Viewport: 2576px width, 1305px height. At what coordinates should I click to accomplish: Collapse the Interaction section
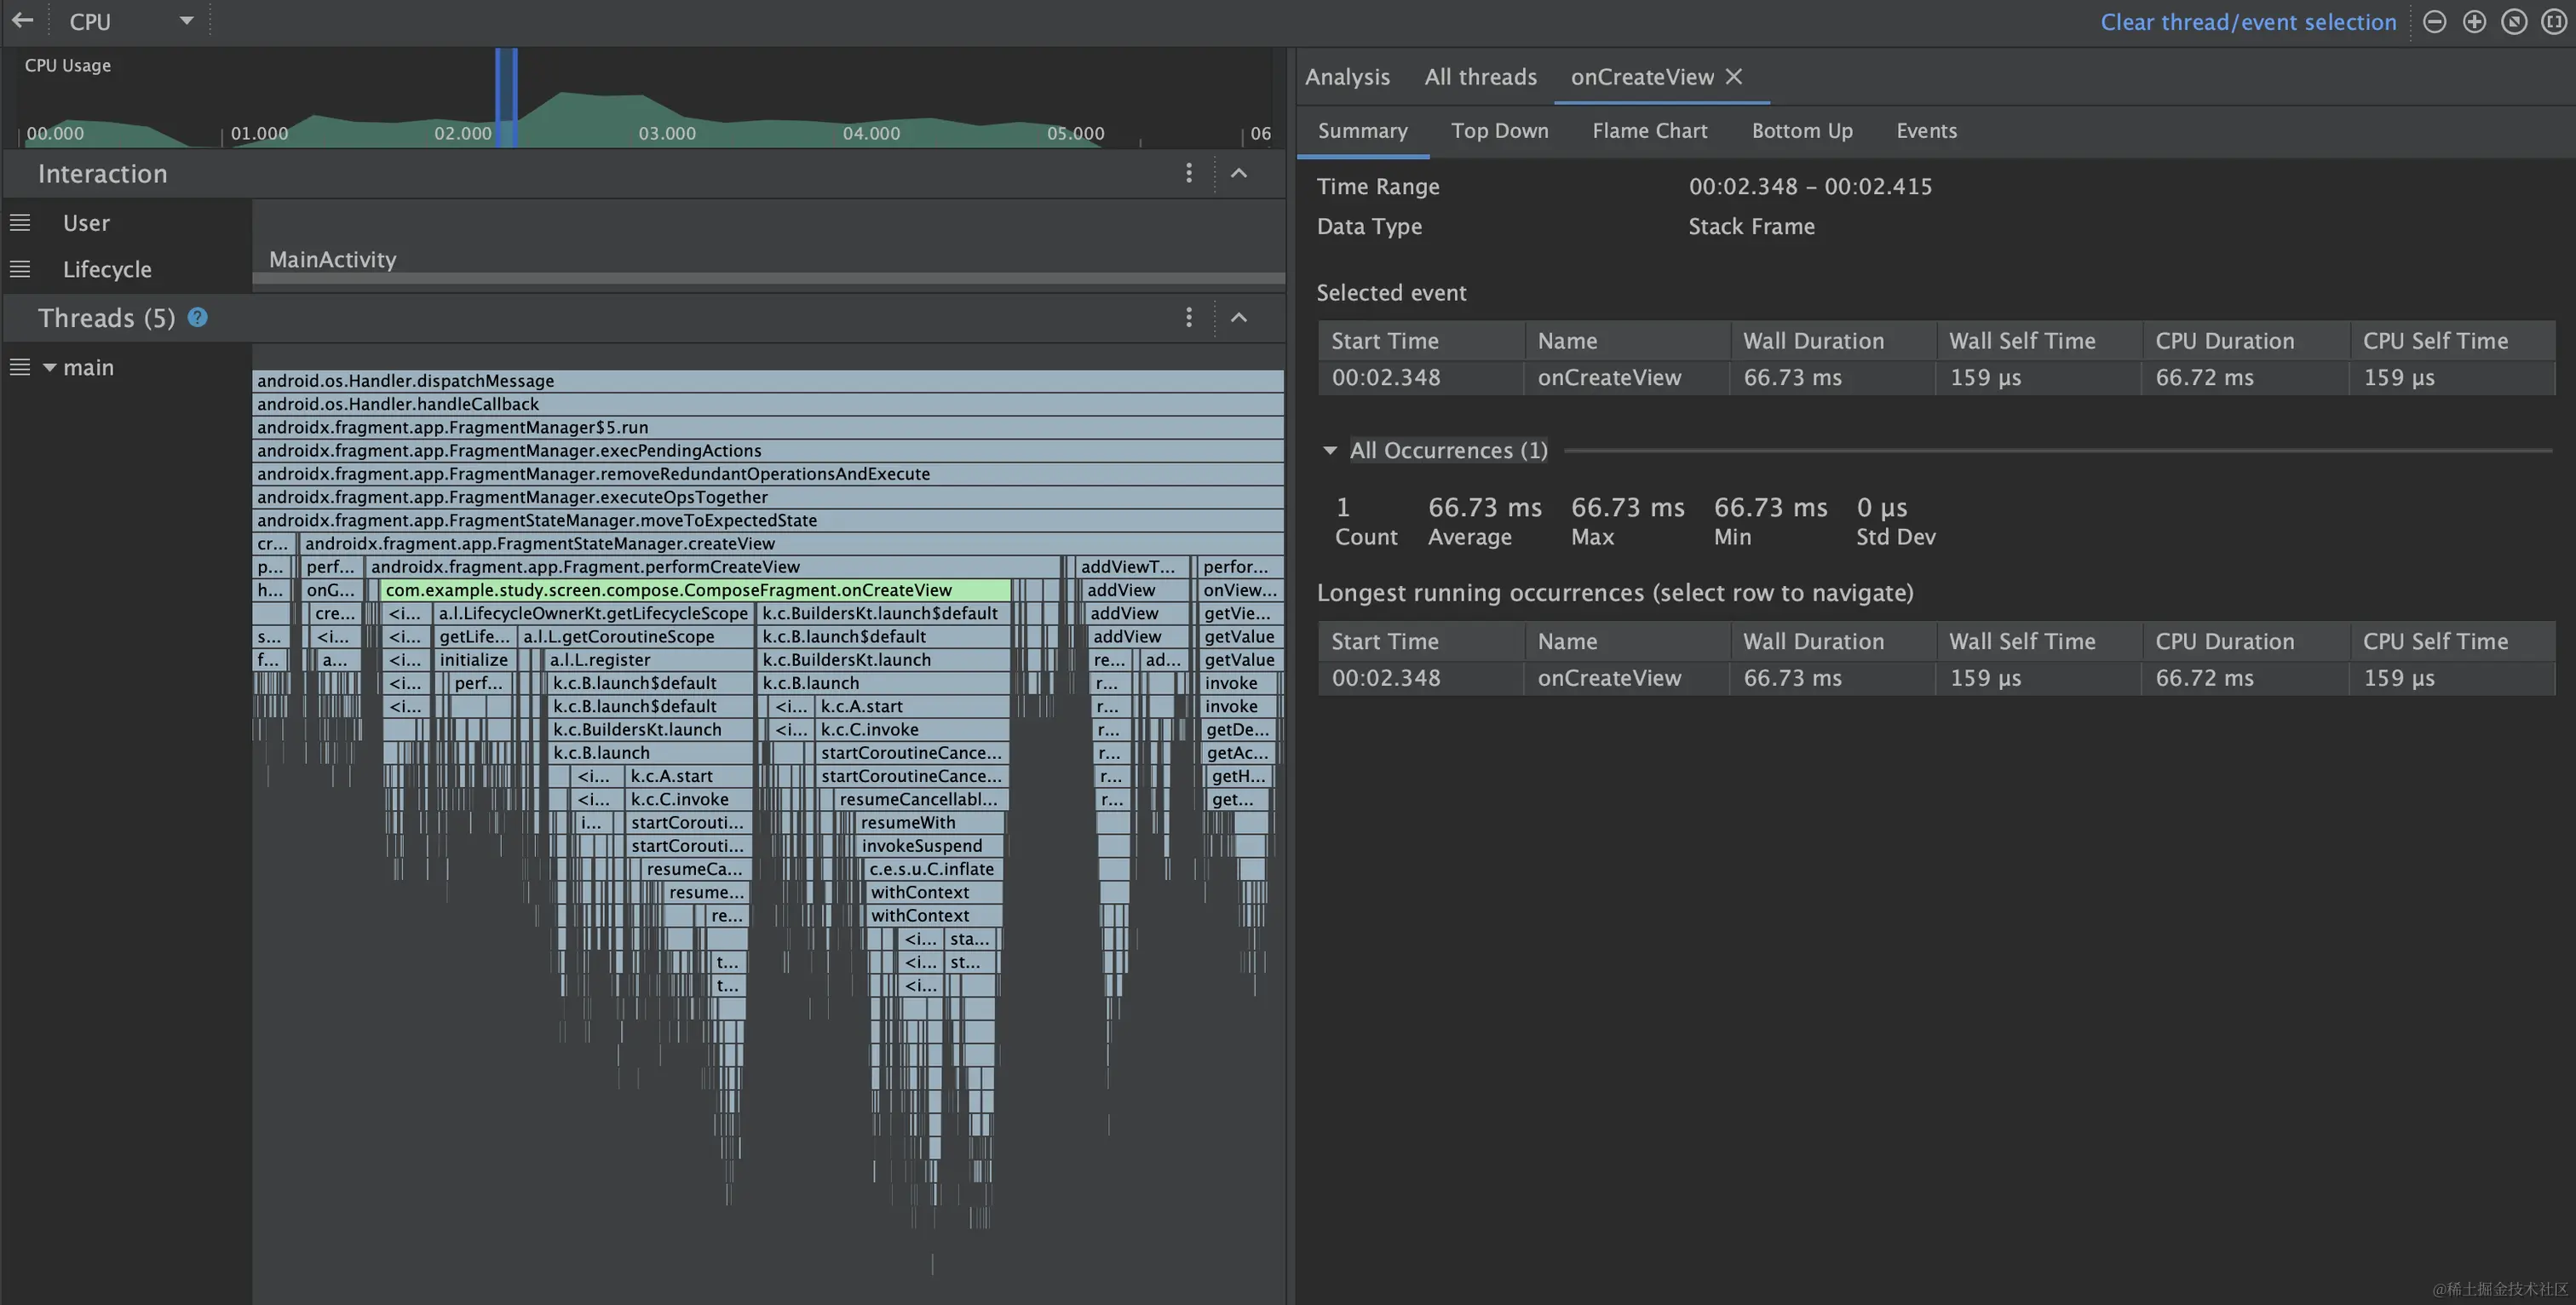1238,173
